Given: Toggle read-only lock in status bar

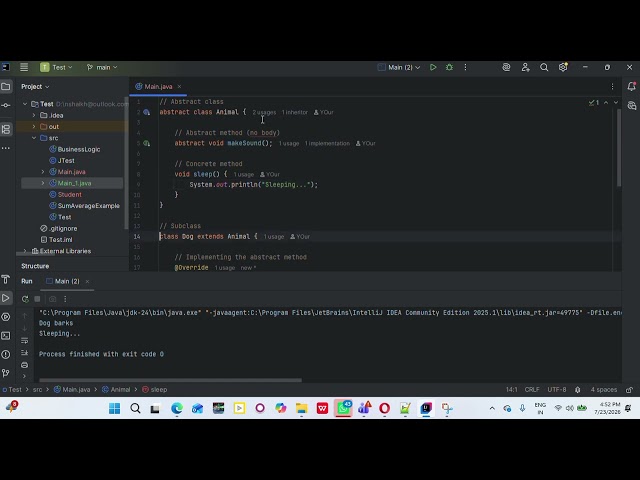Looking at the screenshot, I should (x=630, y=390).
